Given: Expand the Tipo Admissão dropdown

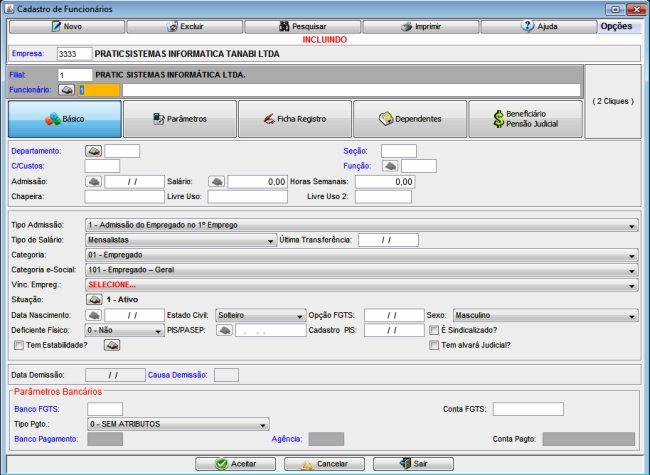Looking at the screenshot, I should tap(362, 225).
